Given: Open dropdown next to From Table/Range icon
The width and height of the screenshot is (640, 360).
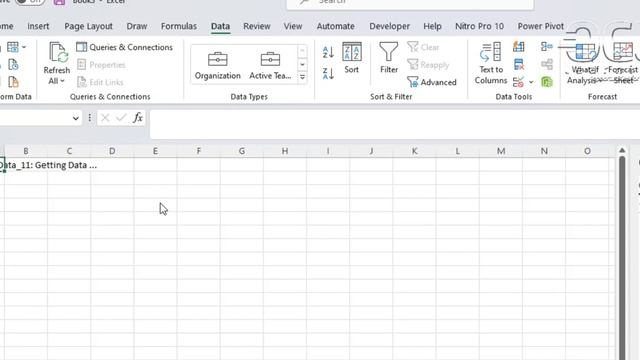Looking at the screenshot, I should (24, 47).
